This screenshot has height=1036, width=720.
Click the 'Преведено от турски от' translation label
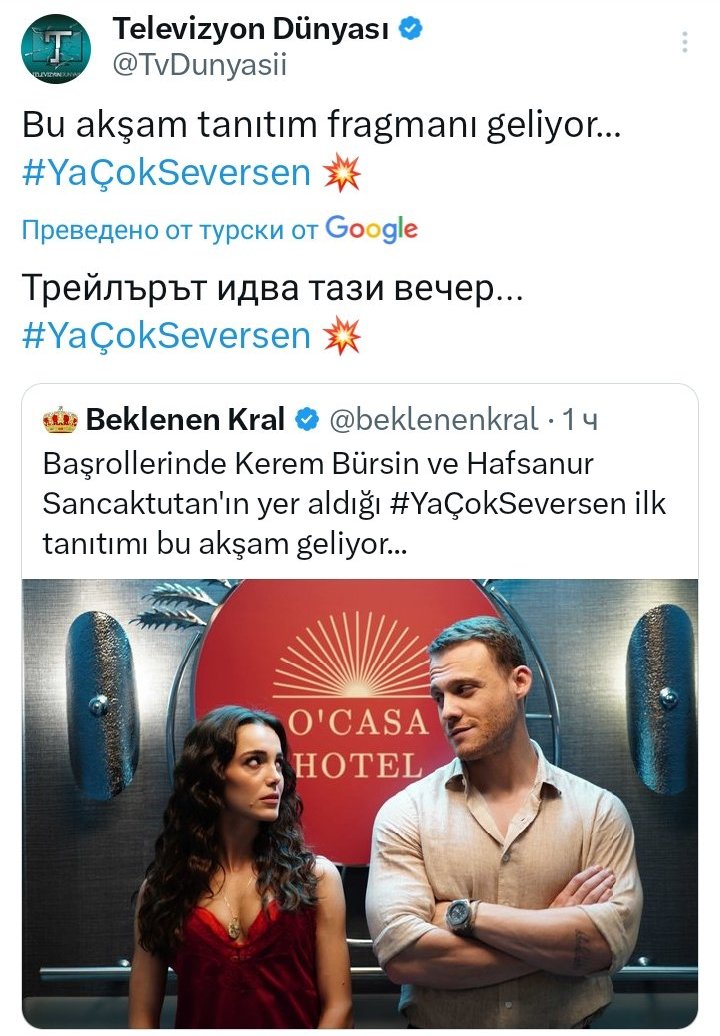(170, 230)
